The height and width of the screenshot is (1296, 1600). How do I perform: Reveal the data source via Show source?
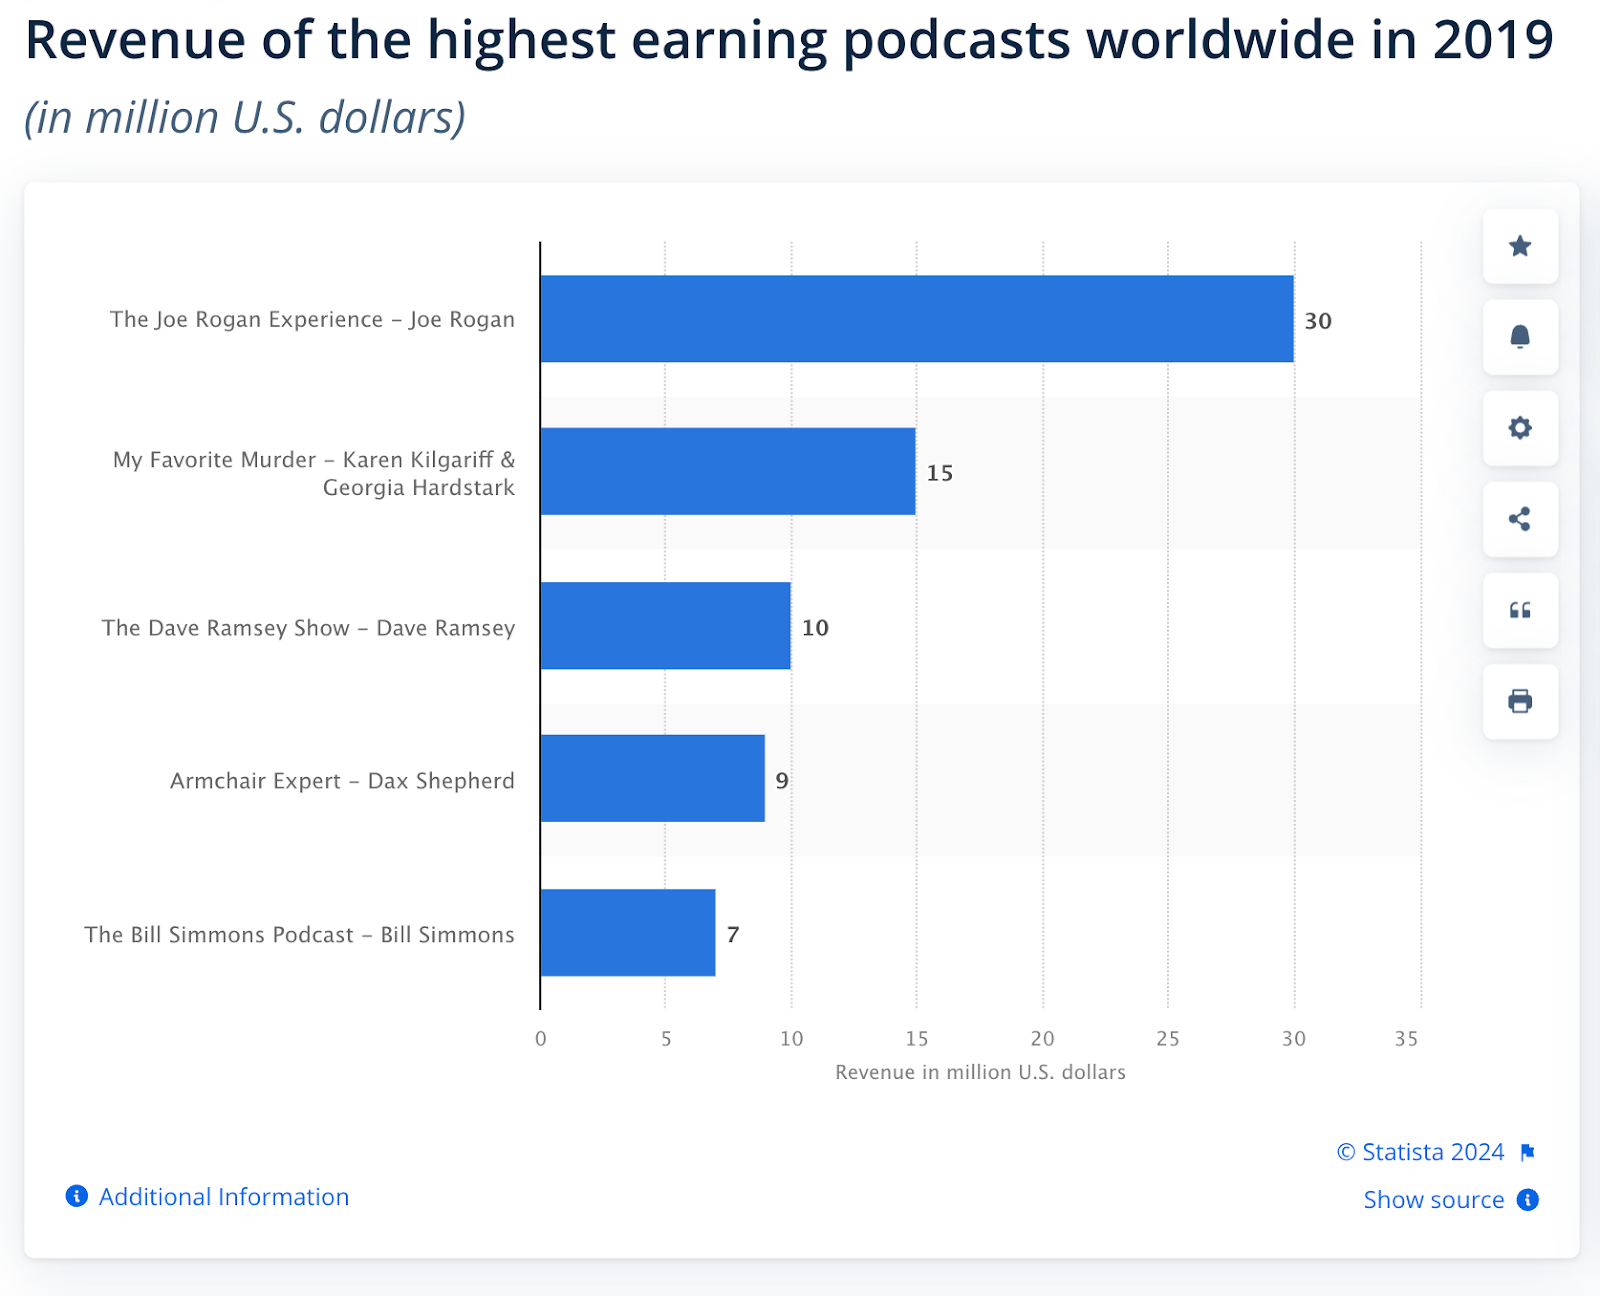pos(1434,1200)
